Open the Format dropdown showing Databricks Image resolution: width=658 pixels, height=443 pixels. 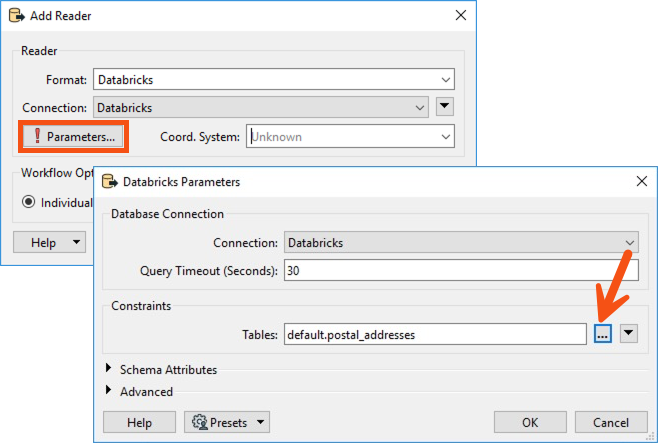[x=274, y=79]
